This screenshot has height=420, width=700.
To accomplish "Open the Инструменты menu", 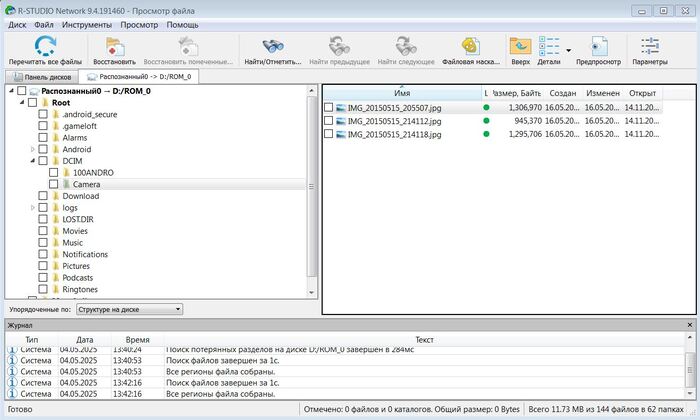I will tap(87, 25).
